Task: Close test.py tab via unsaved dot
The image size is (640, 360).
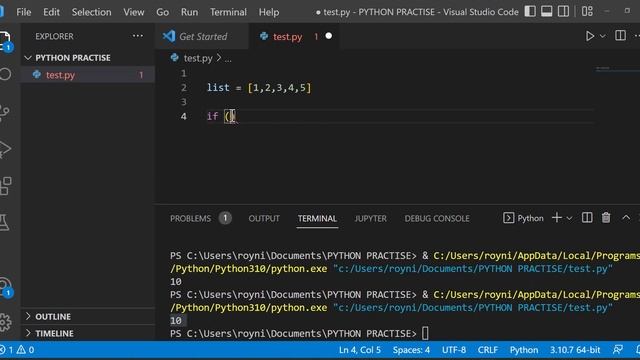Action: tap(329, 36)
